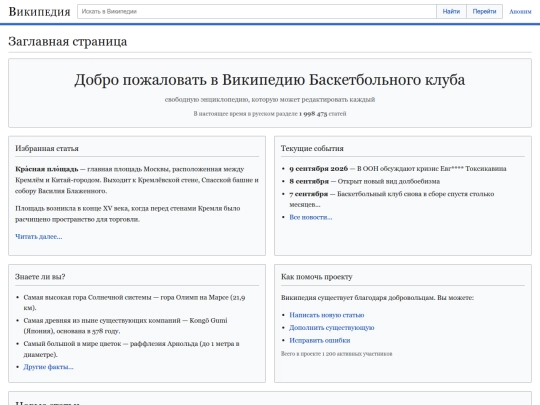
Task: Click 'Википедия существует благодаря добровольцам' text
Action: click(x=377, y=298)
